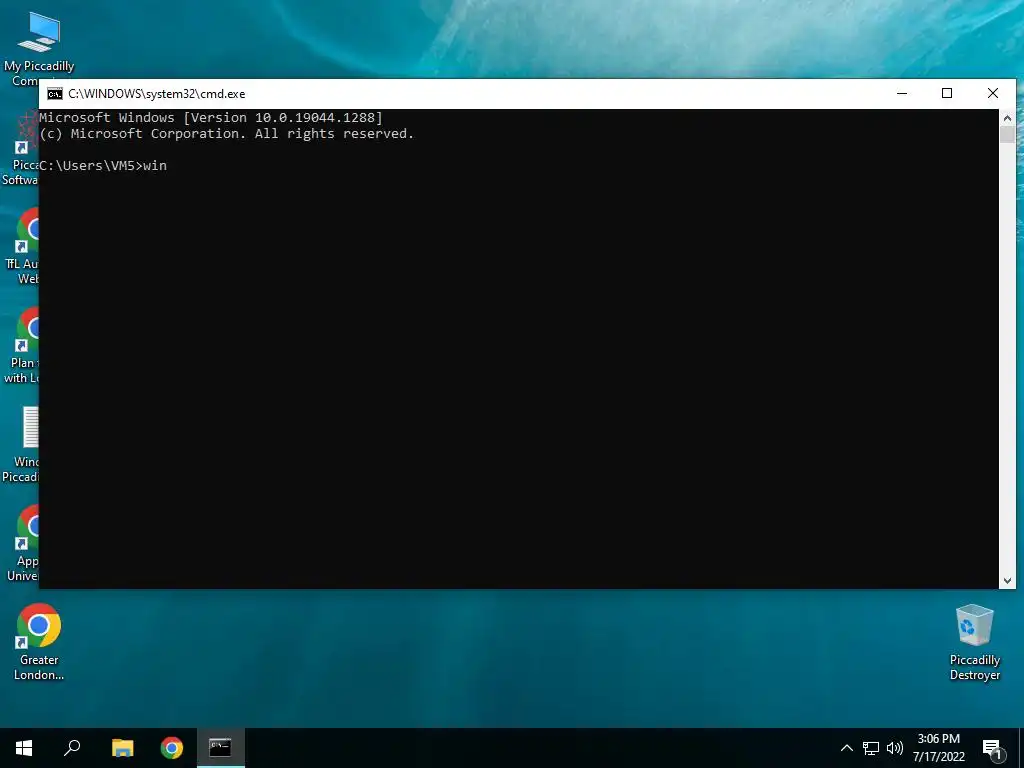Image resolution: width=1024 pixels, height=768 pixels.
Task: Select the Plan with Lo... Chrome shortcut
Action: 22,346
